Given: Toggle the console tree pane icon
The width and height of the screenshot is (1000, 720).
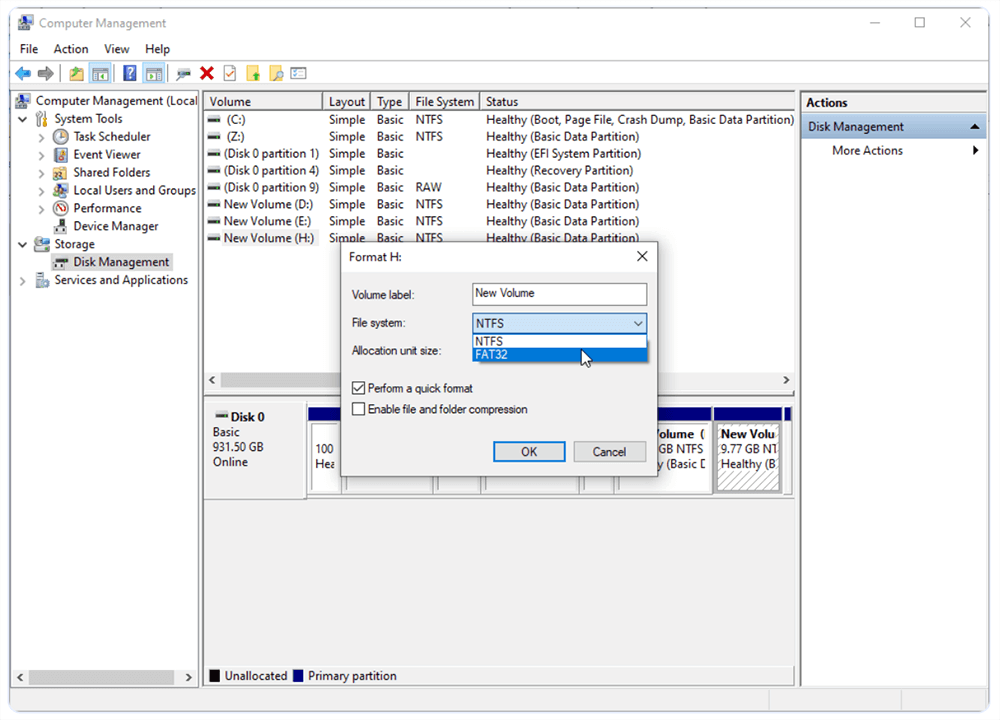Looking at the screenshot, I should coord(98,72).
